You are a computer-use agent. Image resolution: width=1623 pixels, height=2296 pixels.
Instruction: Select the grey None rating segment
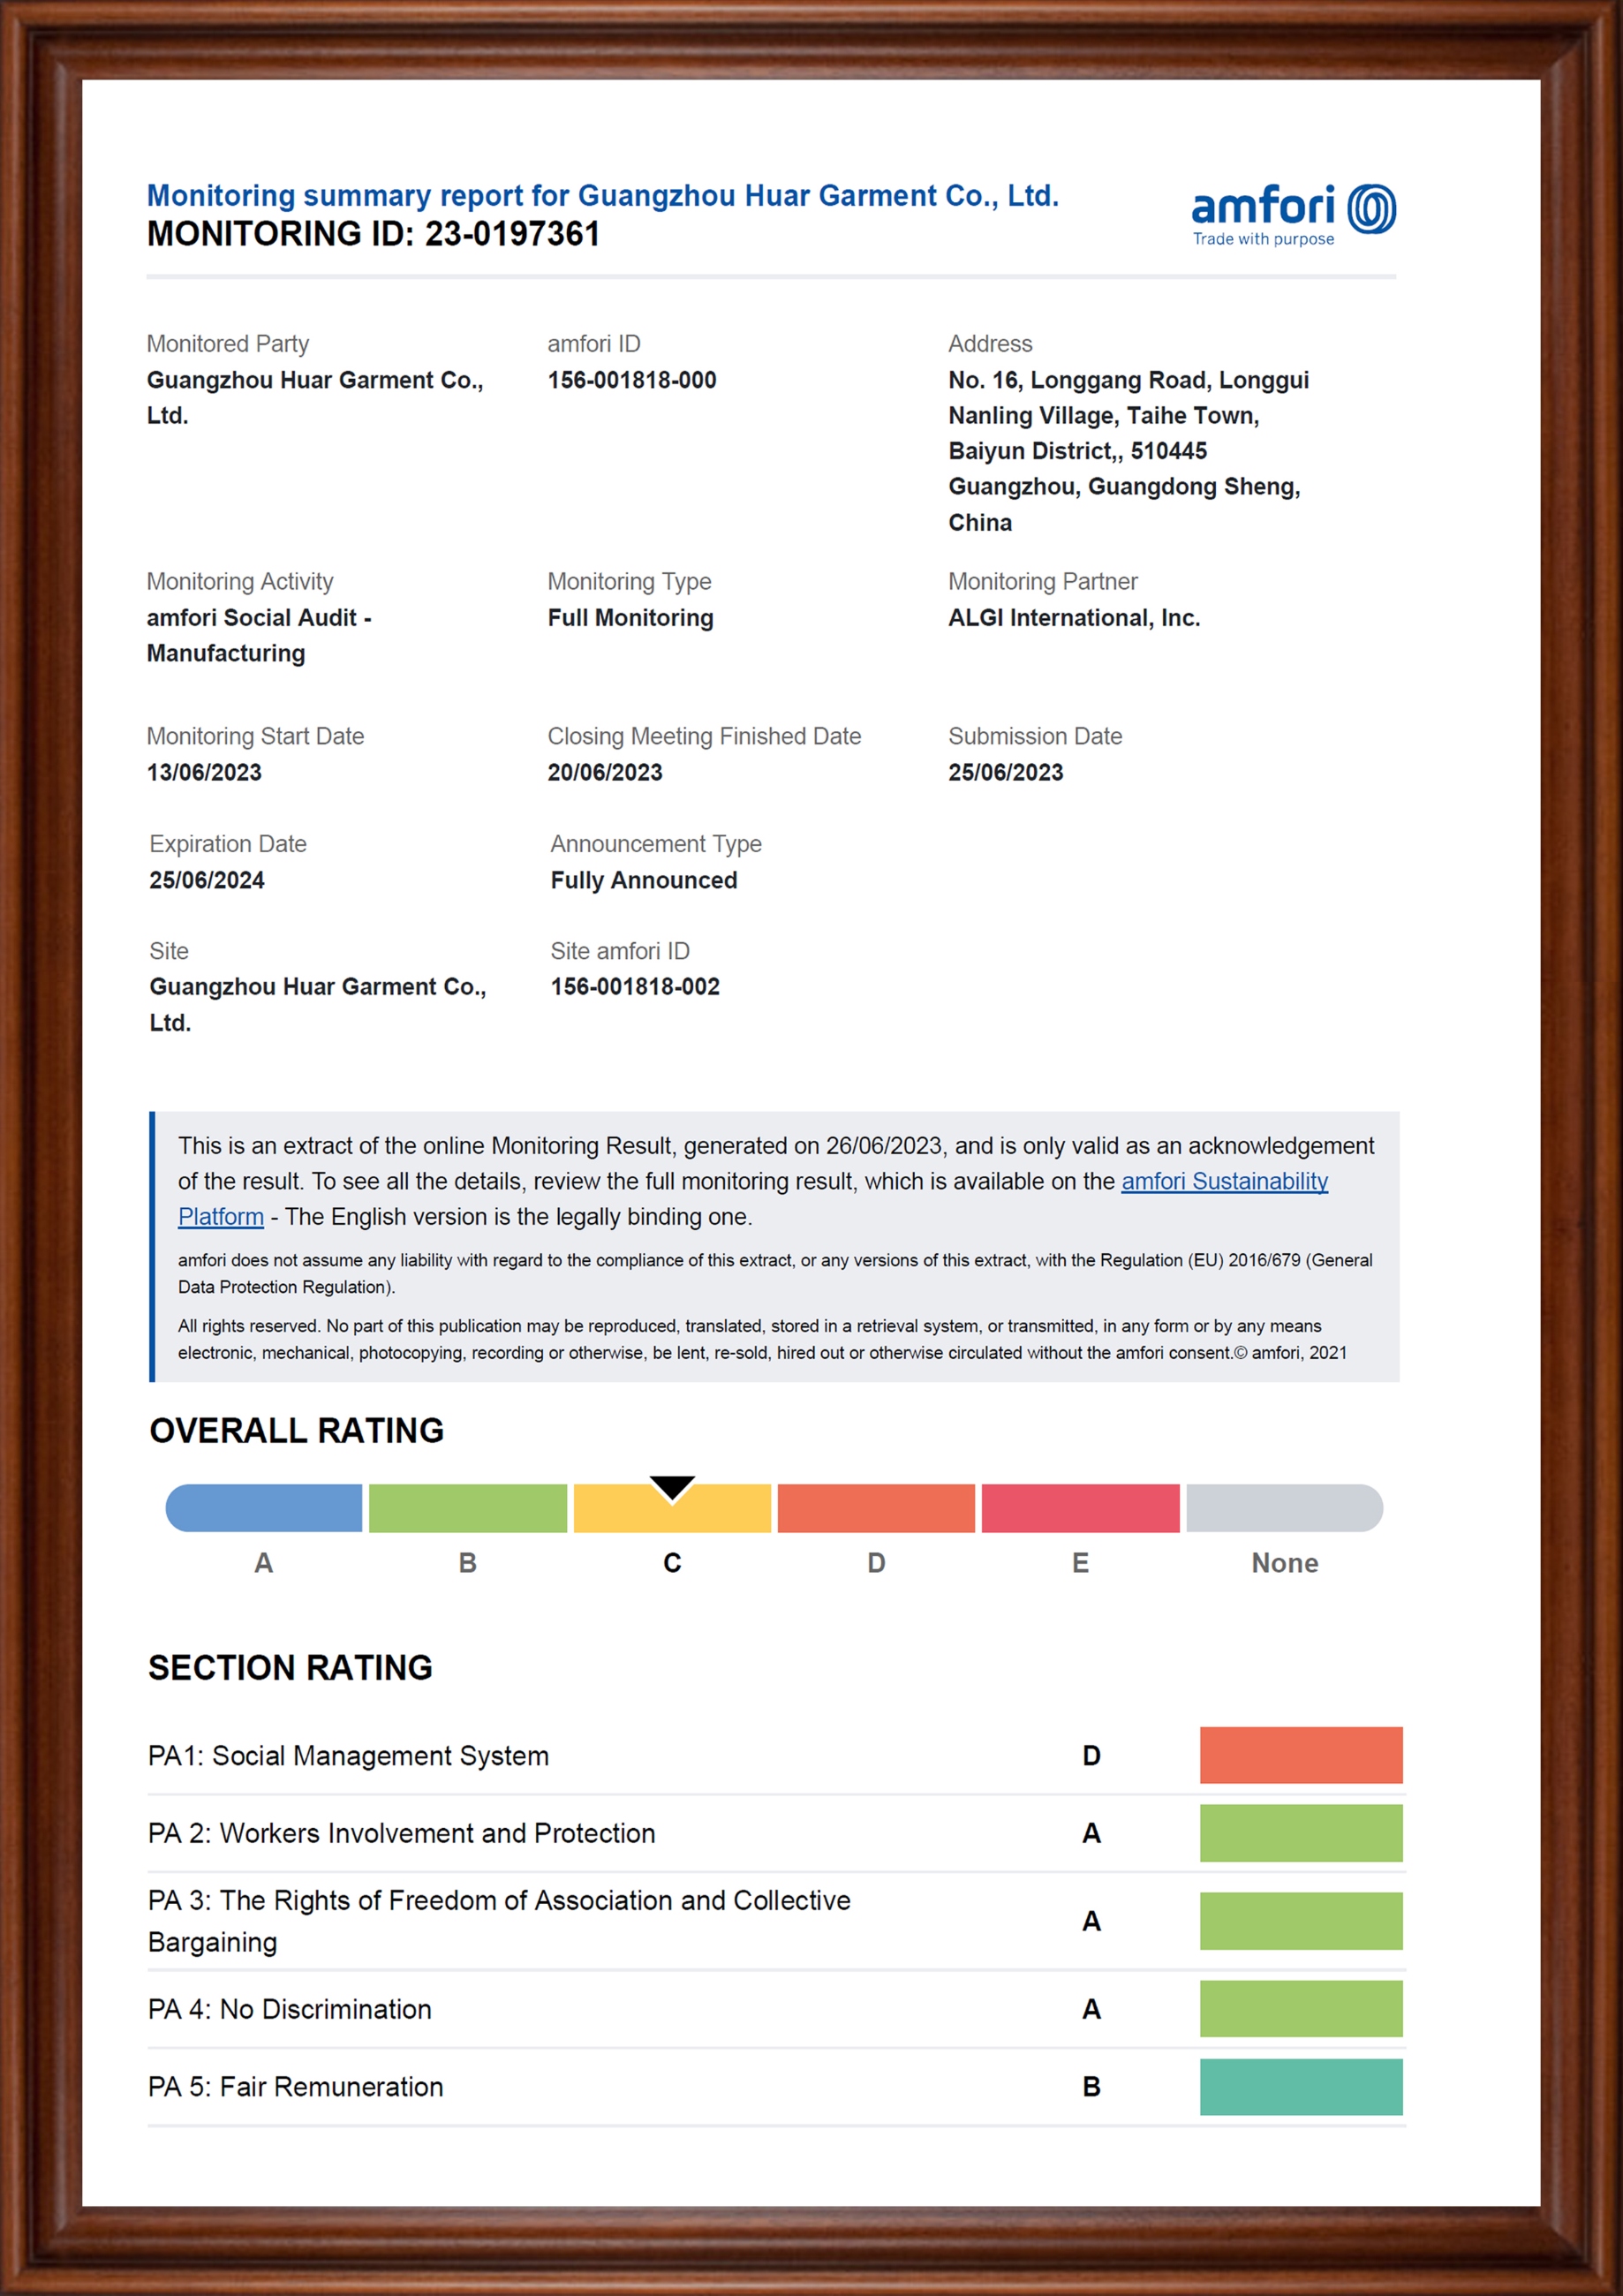tap(1284, 1508)
